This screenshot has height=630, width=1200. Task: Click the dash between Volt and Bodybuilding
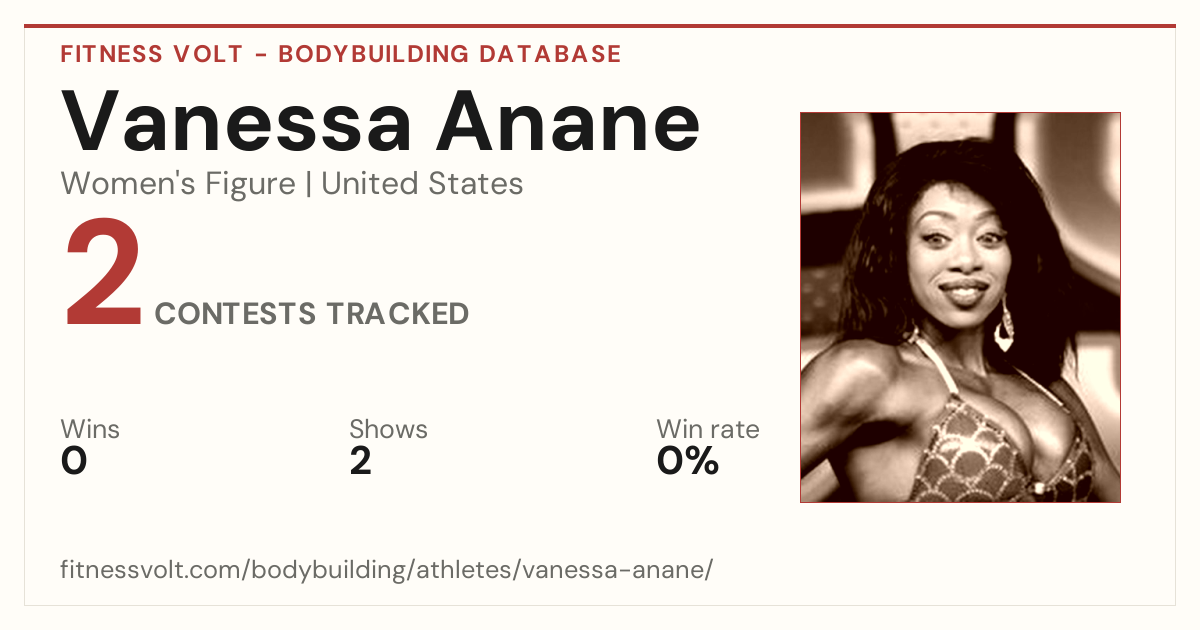click(260, 55)
